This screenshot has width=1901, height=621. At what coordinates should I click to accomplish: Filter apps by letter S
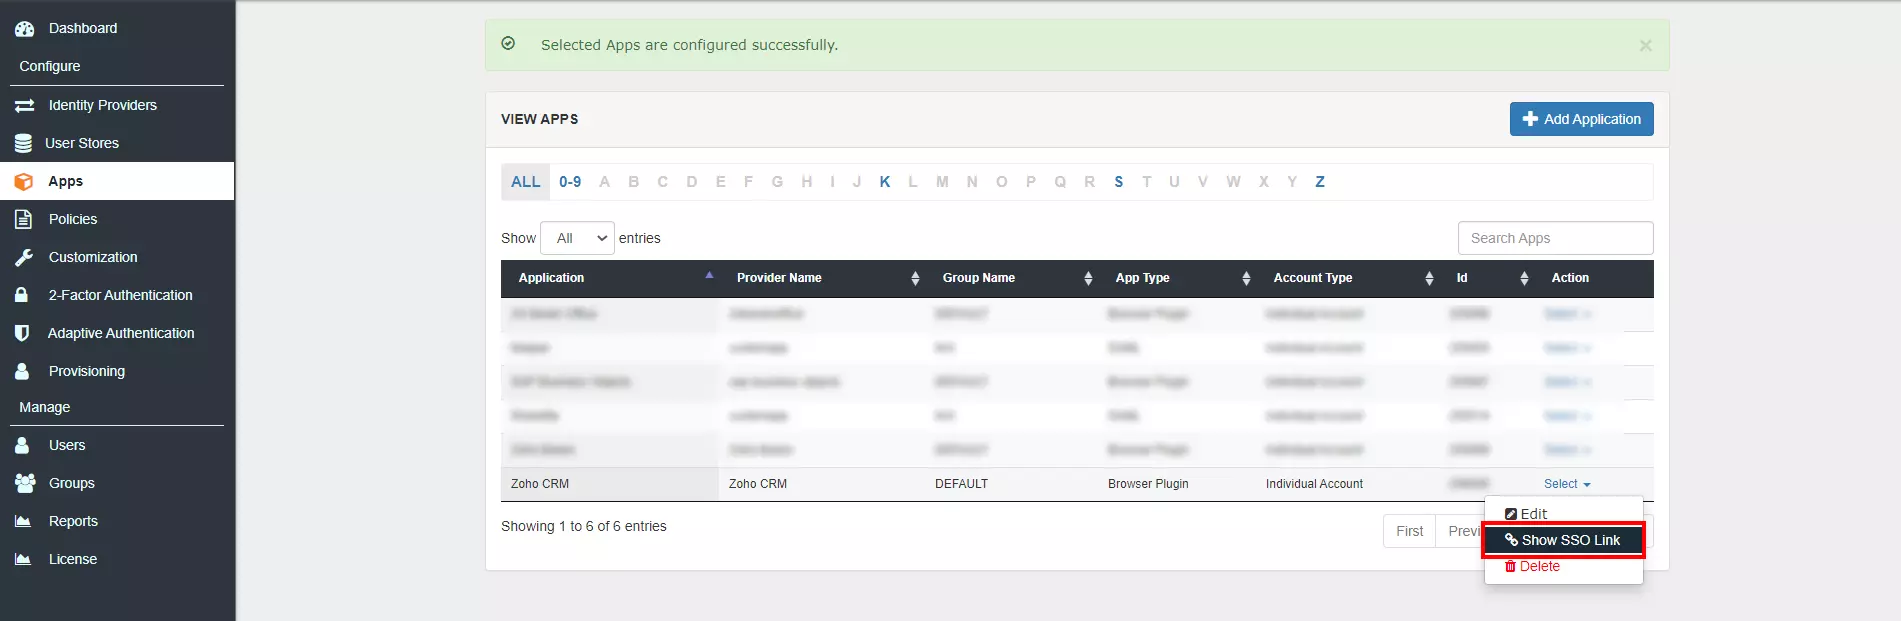[1118, 182]
